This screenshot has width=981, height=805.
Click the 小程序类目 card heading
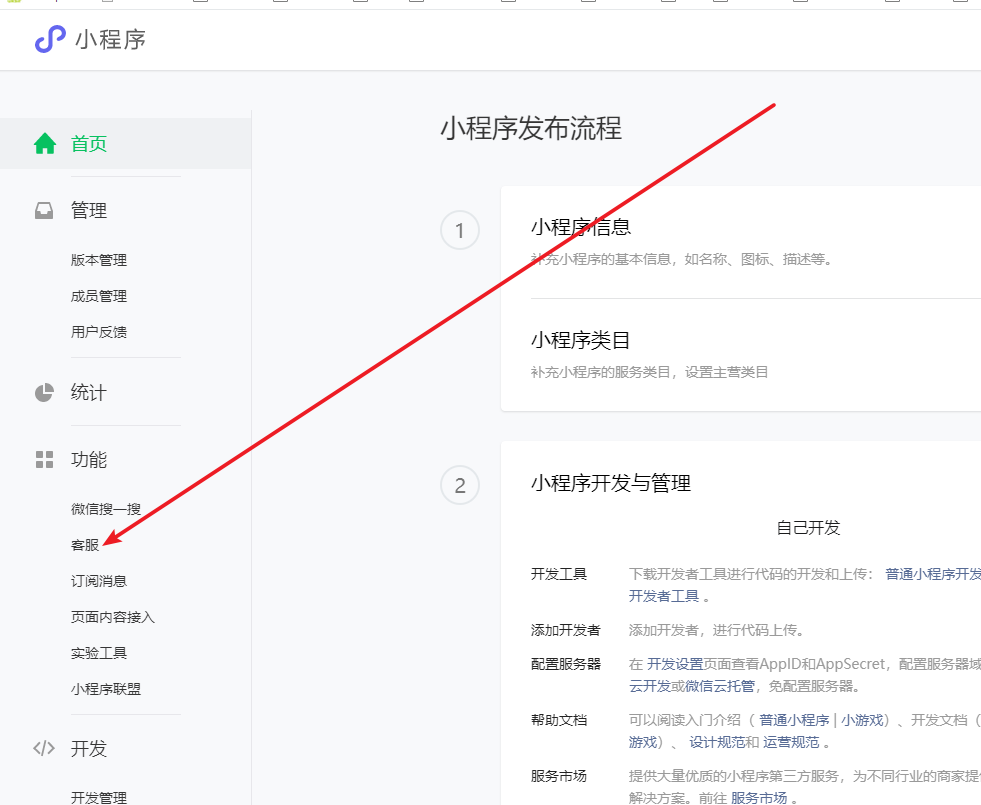tap(581, 340)
